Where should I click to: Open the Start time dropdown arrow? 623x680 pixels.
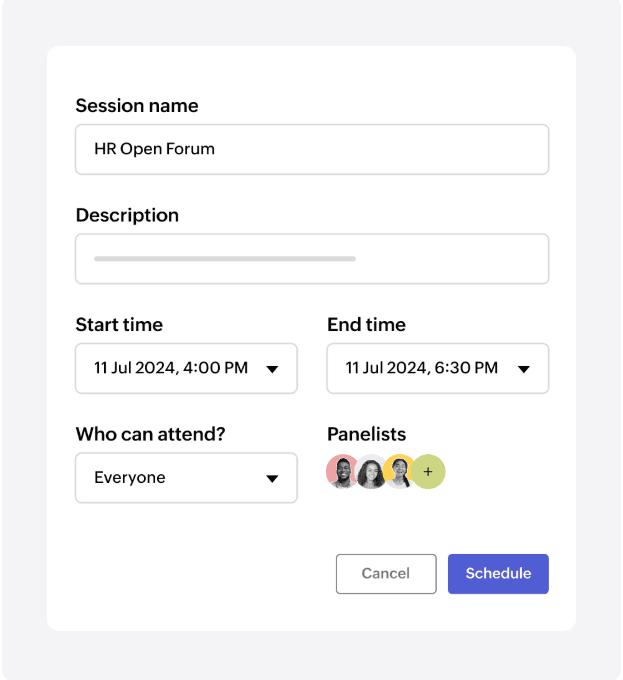tap(272, 369)
